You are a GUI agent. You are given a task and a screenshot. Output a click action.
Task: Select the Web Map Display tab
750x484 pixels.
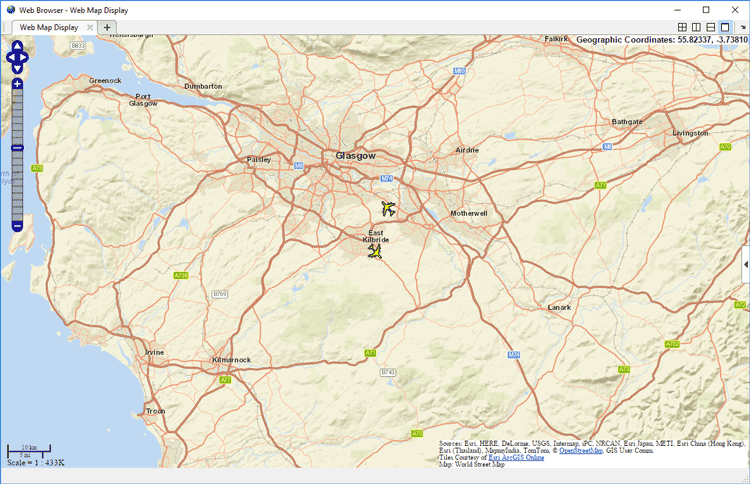pyautogui.click(x=49, y=27)
